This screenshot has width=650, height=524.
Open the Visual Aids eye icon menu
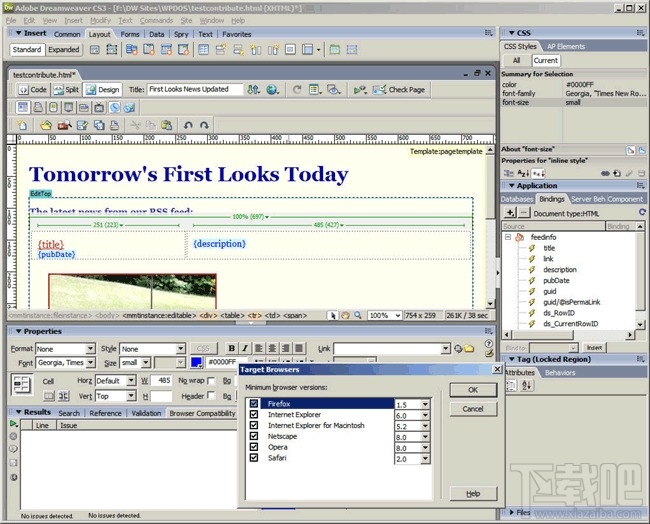tap(334, 90)
